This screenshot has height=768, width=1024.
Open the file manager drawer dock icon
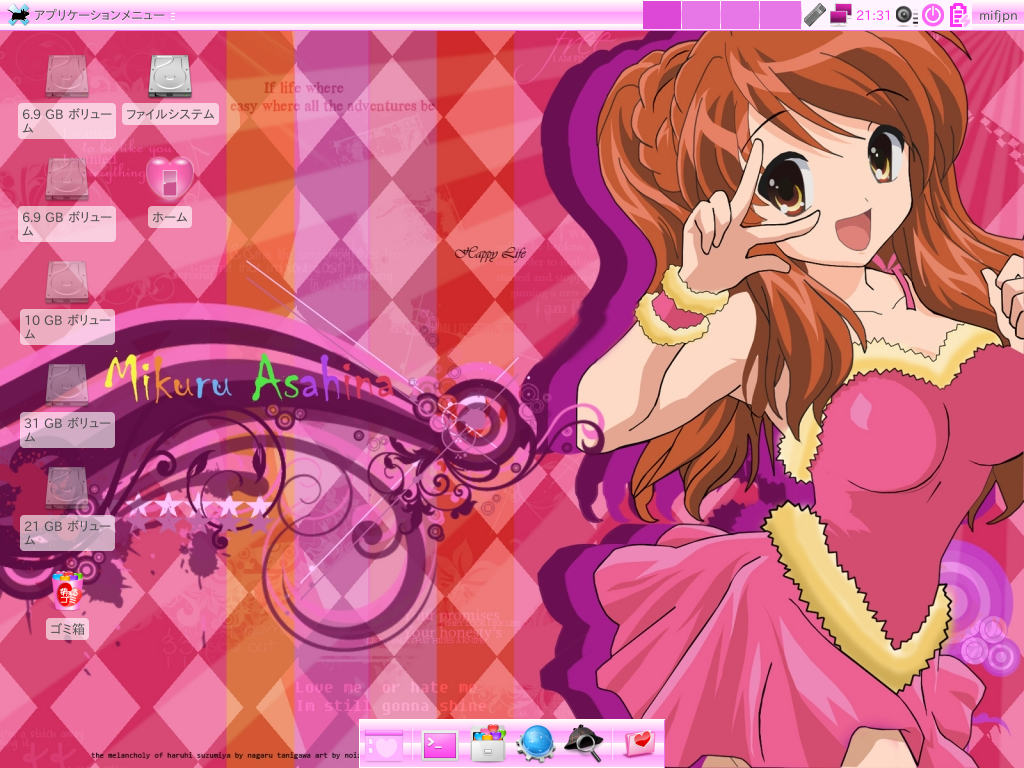pos(488,743)
